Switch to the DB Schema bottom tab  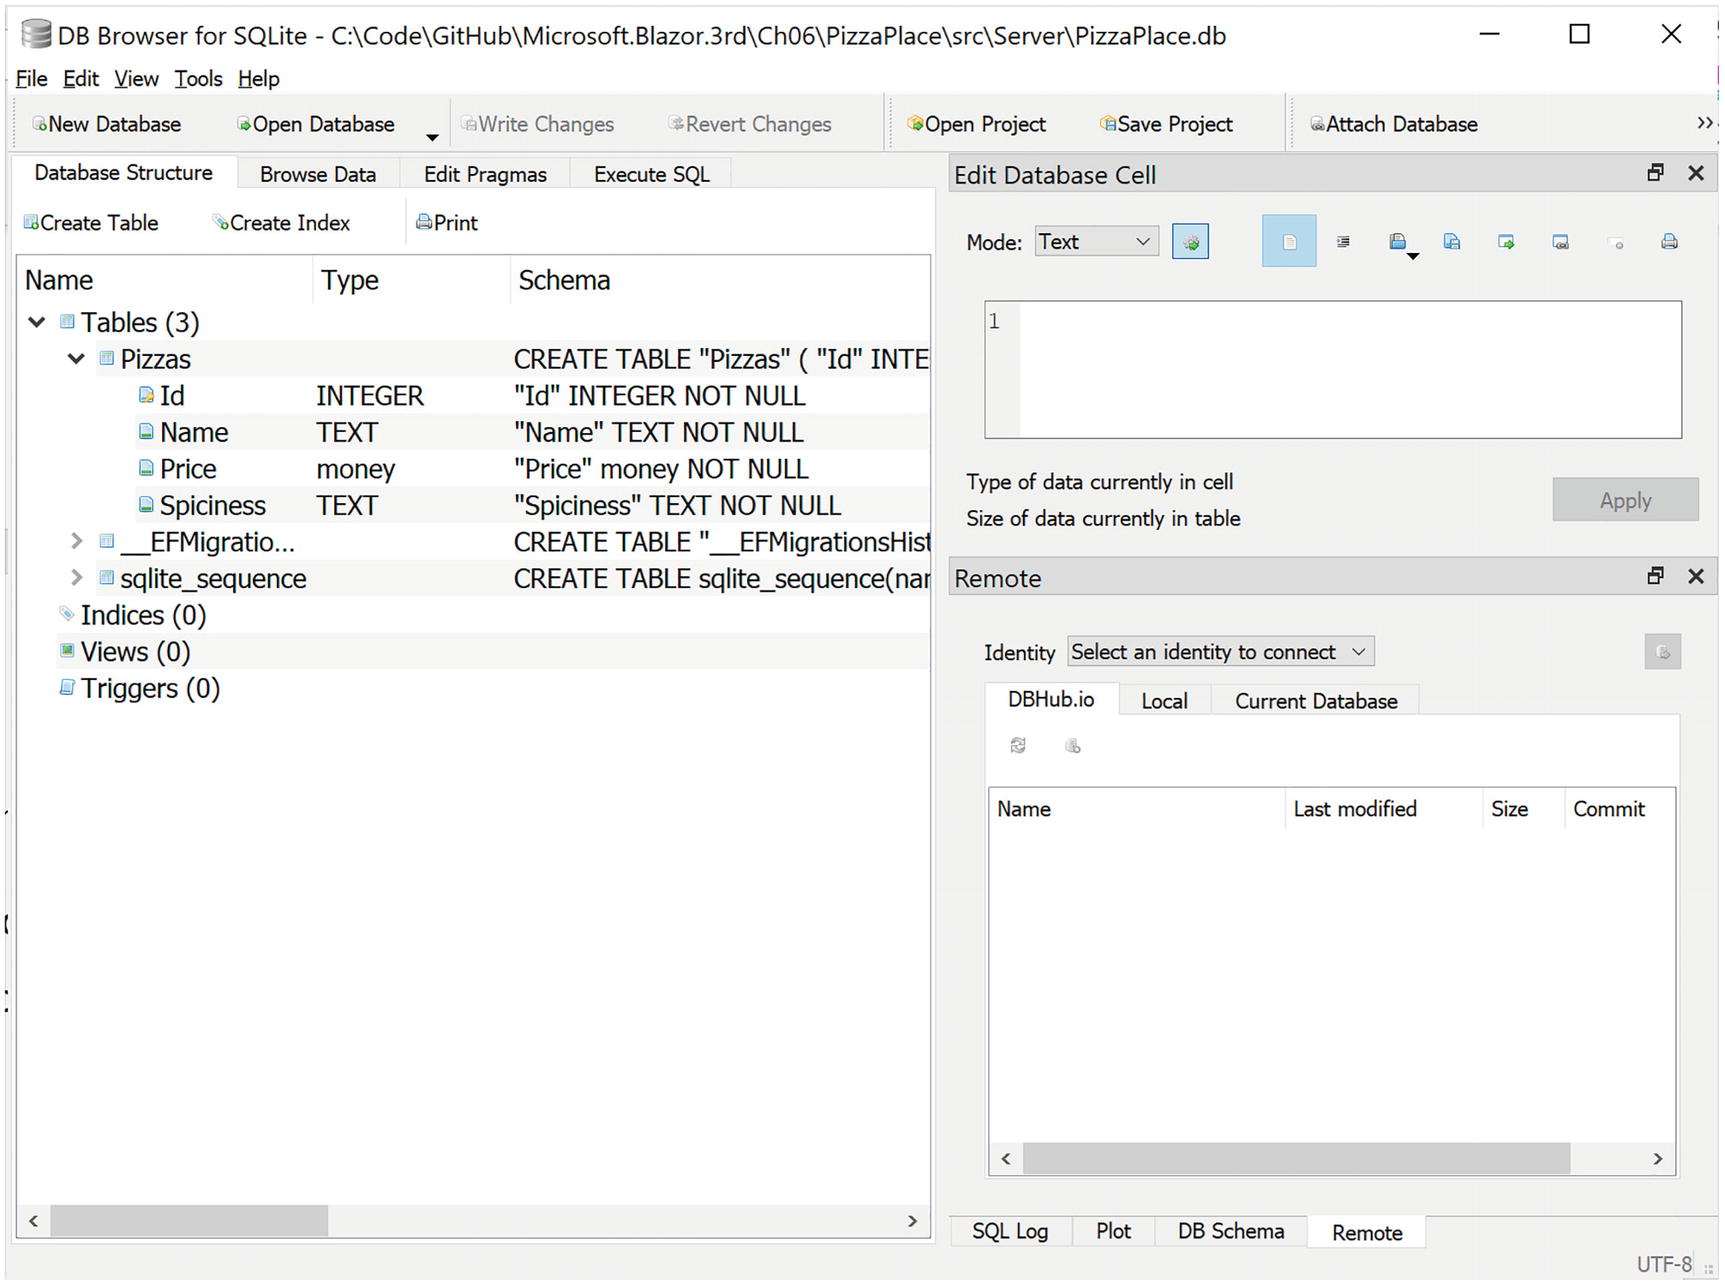click(x=1230, y=1232)
